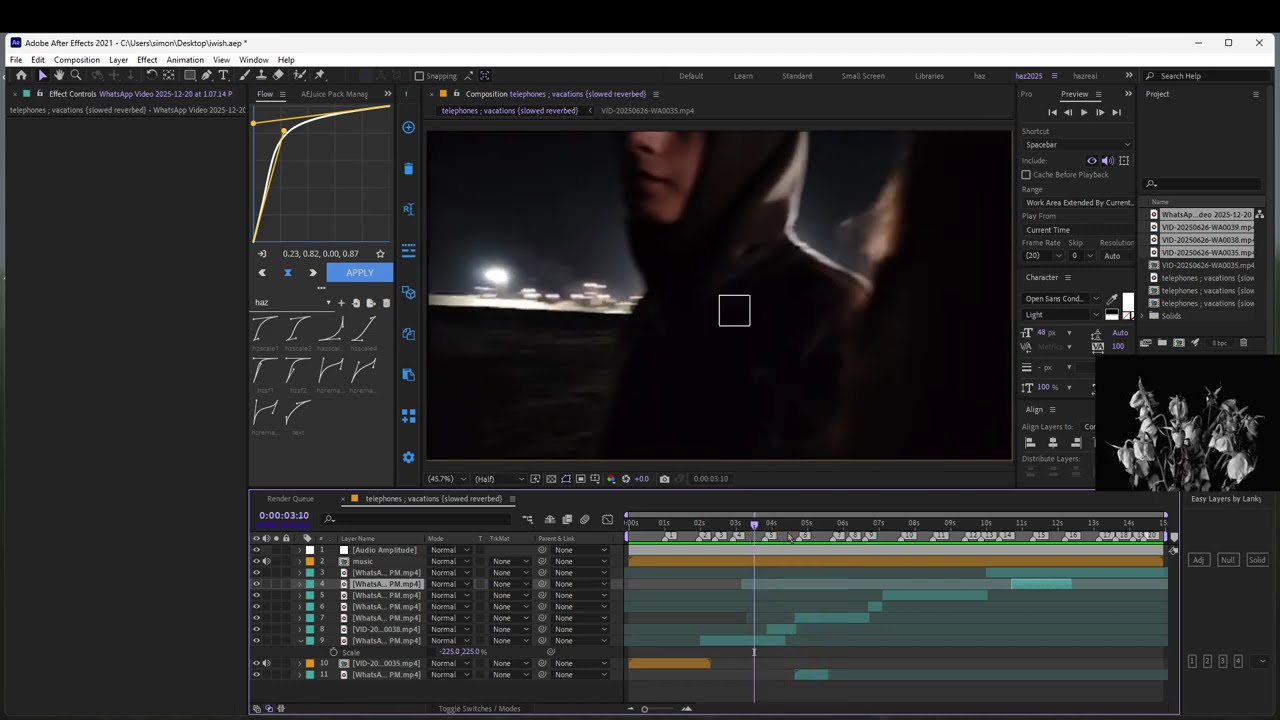Open the composition flowchart icon in timeline
This screenshot has width=1280, height=720.
coord(528,520)
